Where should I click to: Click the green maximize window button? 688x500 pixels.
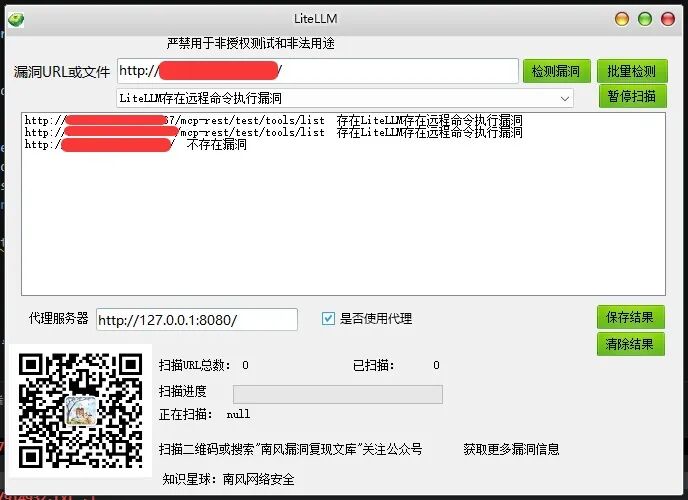645,19
